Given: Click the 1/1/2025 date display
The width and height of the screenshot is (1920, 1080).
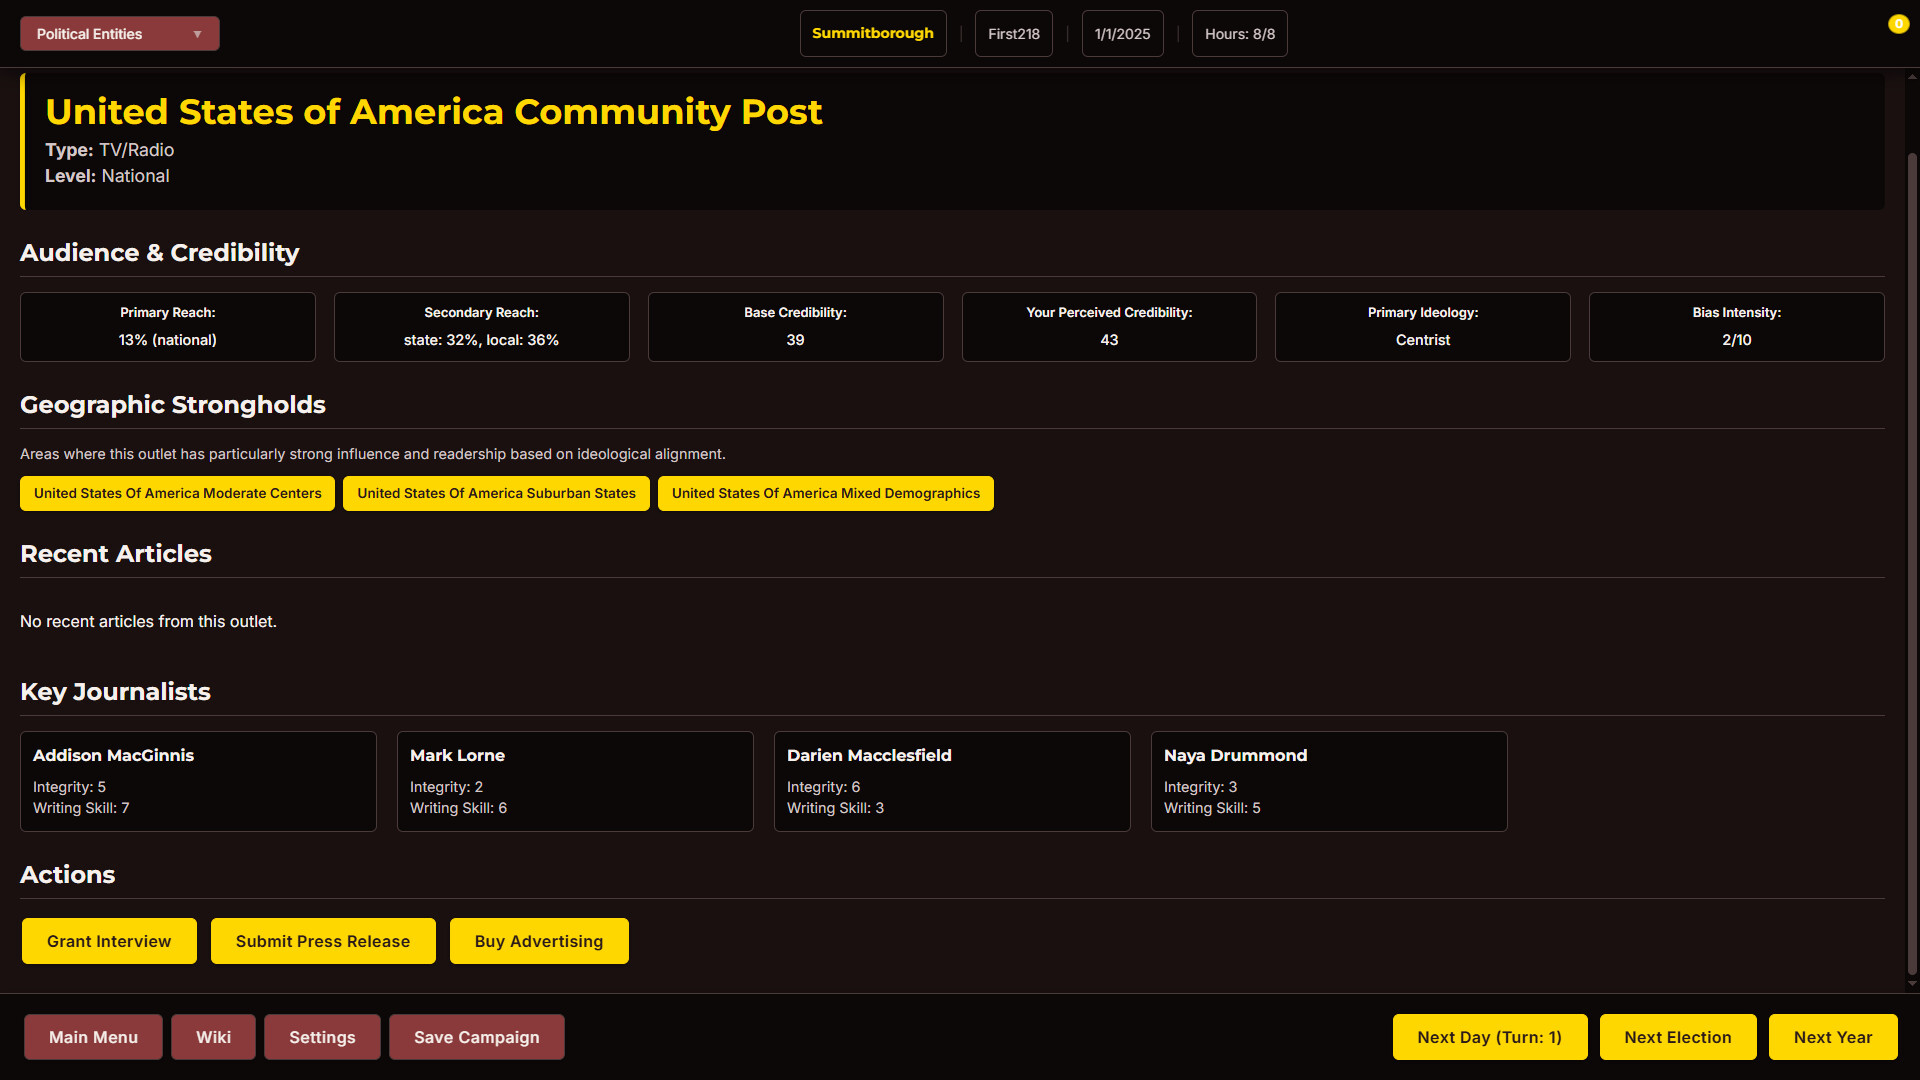Looking at the screenshot, I should tap(1122, 34).
